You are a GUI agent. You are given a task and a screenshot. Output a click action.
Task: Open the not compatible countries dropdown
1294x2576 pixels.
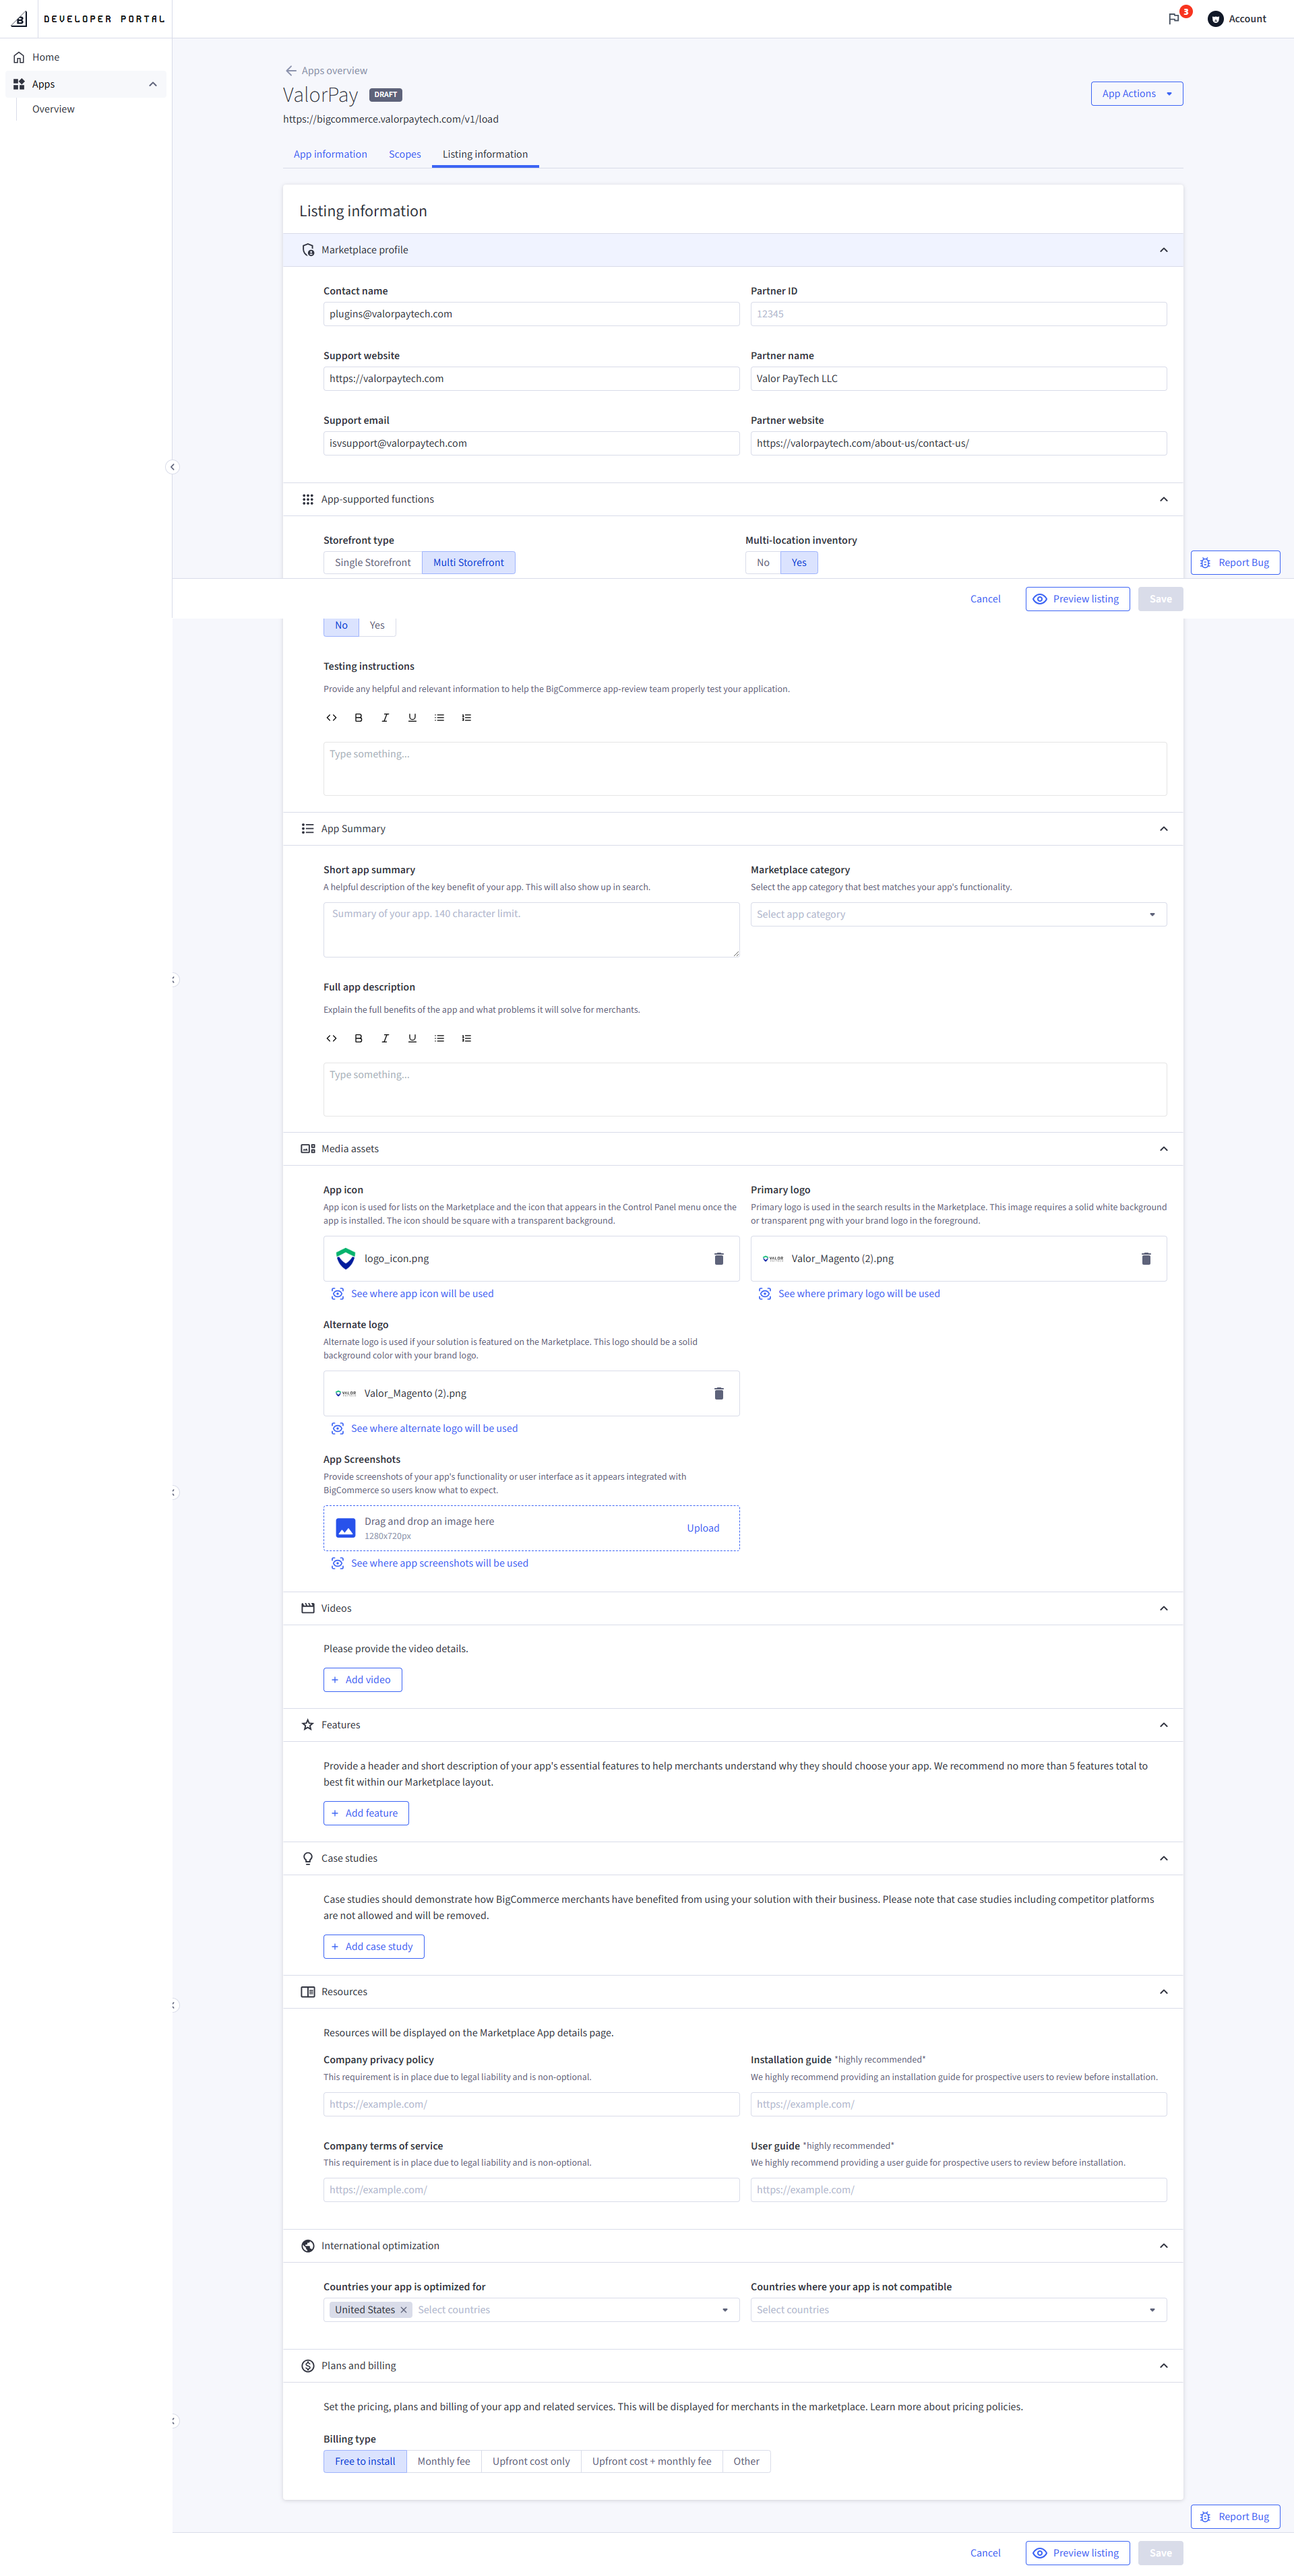tap(958, 2310)
